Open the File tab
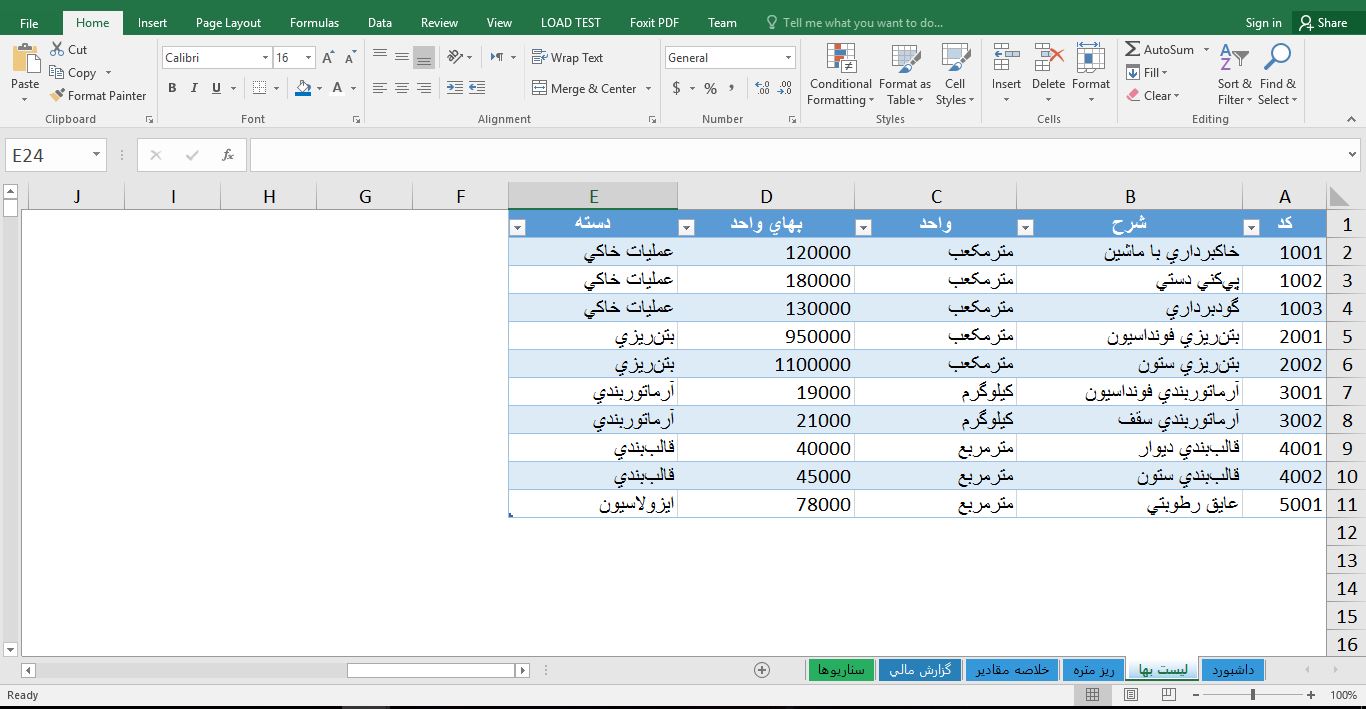 point(29,22)
